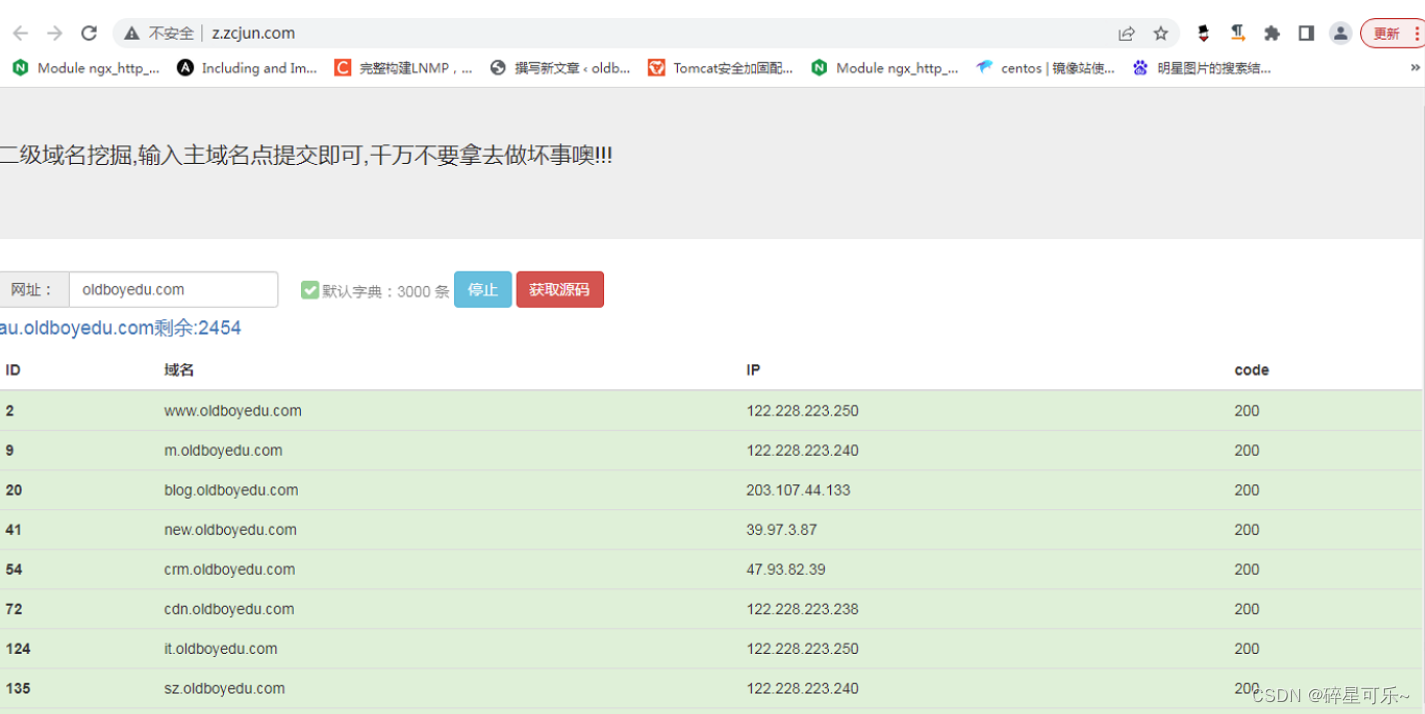
Task: Click the ID column header
Action: (13, 370)
